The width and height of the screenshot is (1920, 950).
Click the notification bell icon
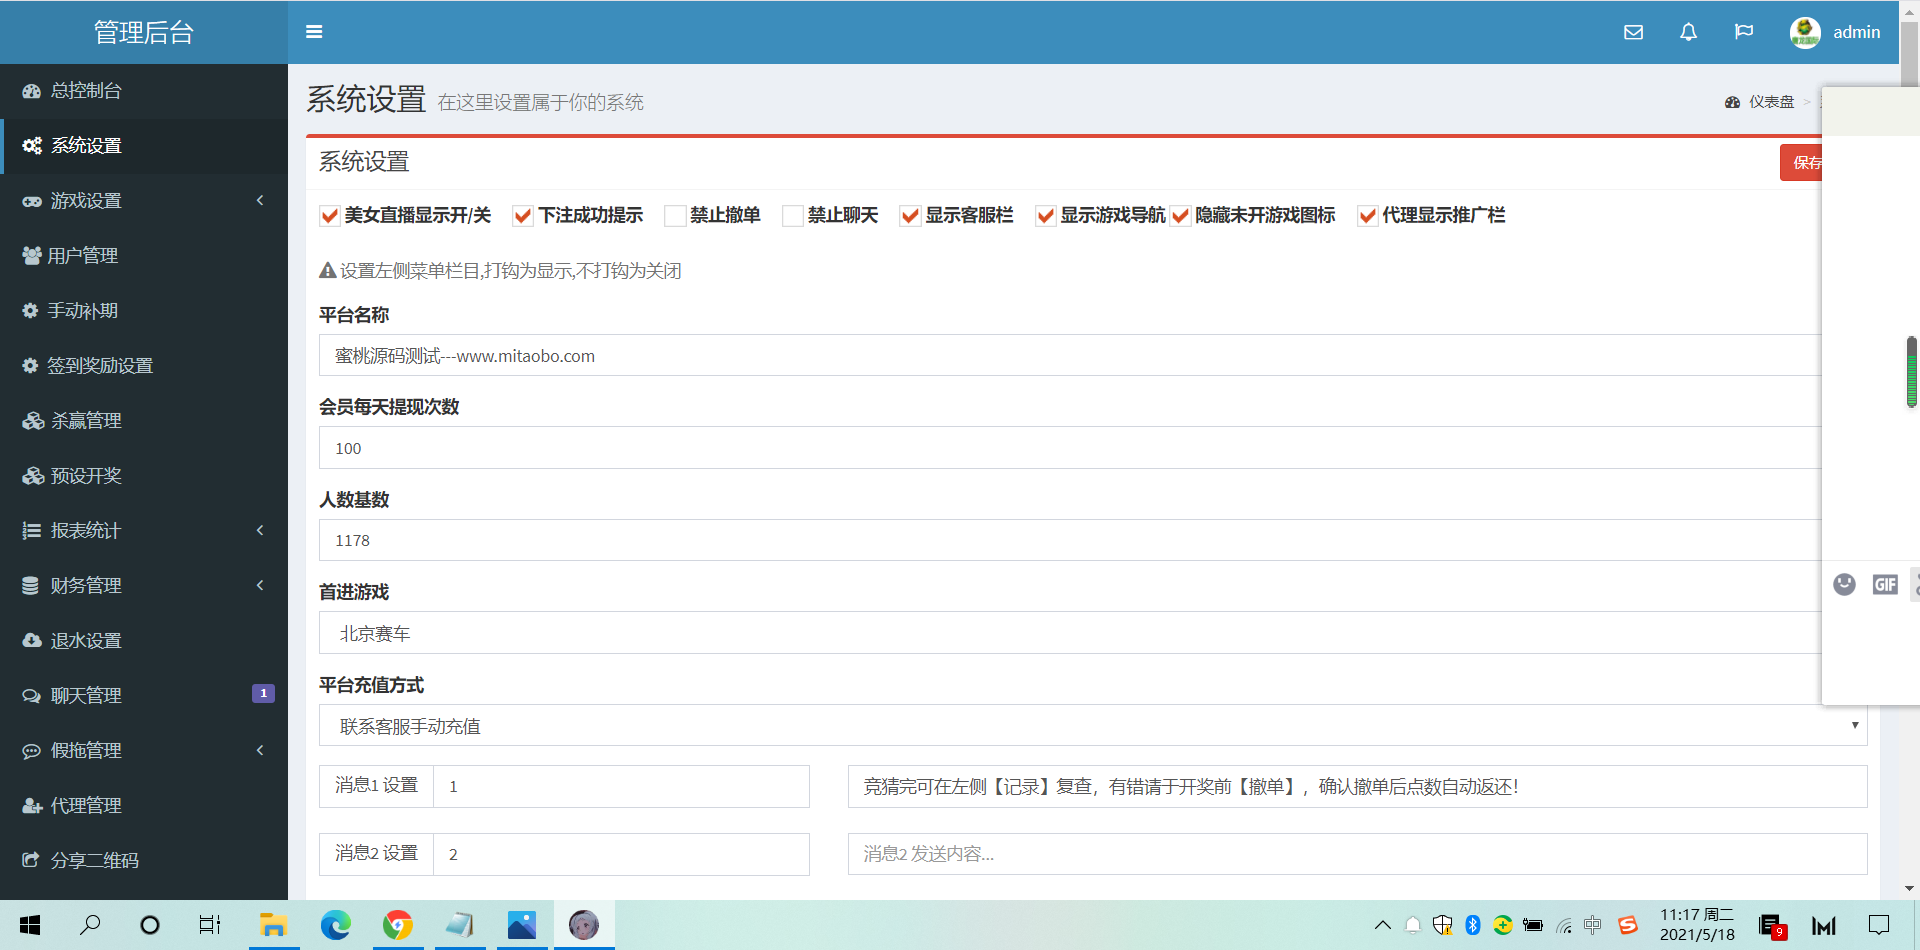(x=1688, y=32)
